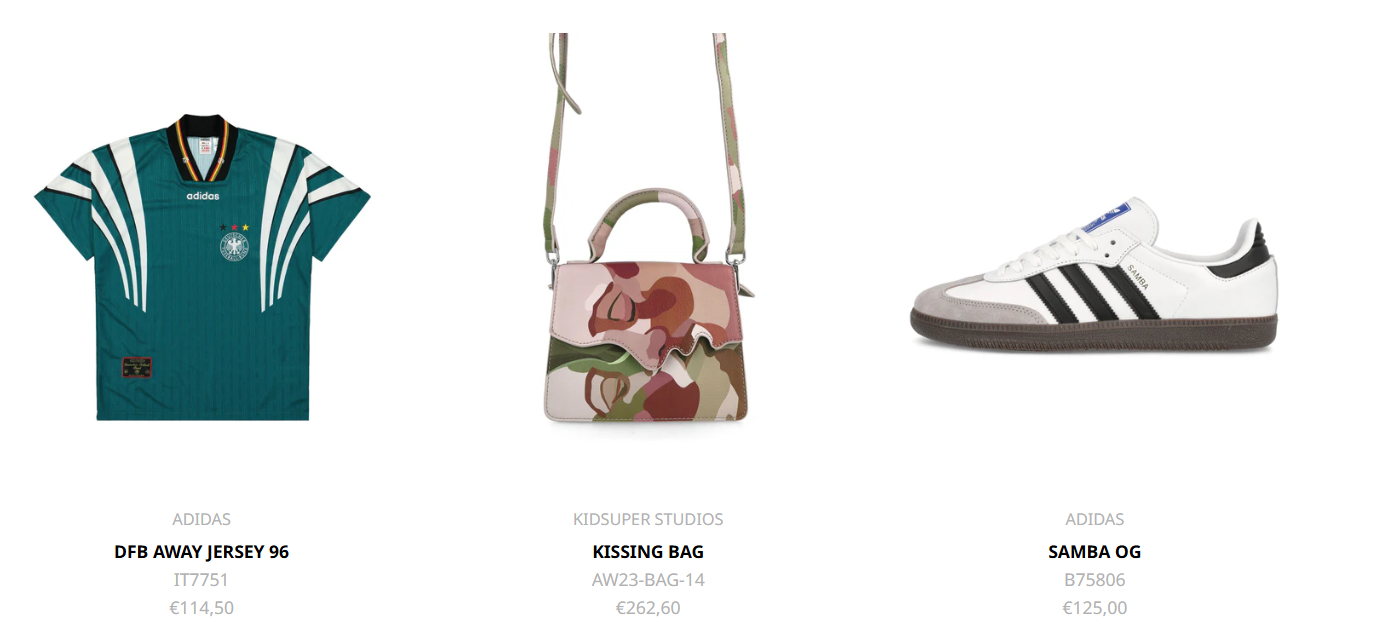Open the white Samba OG sneaker image
This screenshot has width=1379, height=643.
point(1094,275)
